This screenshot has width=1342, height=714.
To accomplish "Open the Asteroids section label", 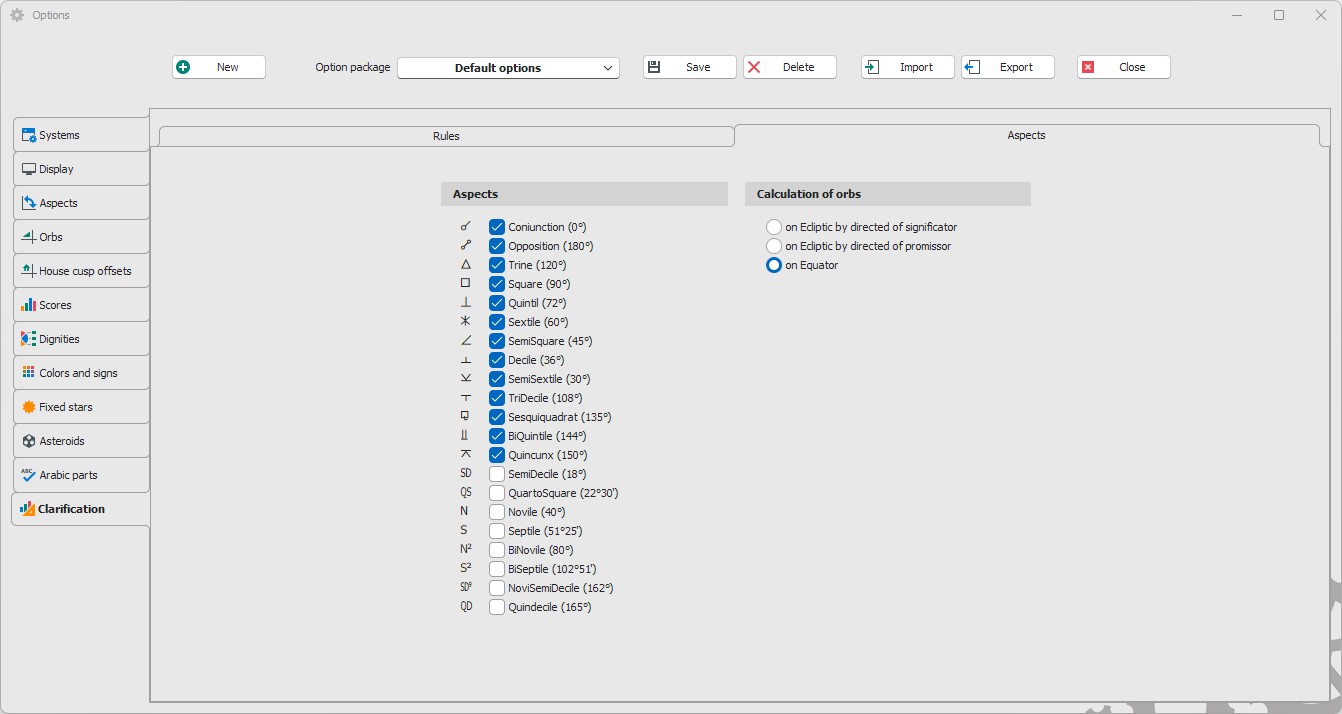I will [x=62, y=441].
